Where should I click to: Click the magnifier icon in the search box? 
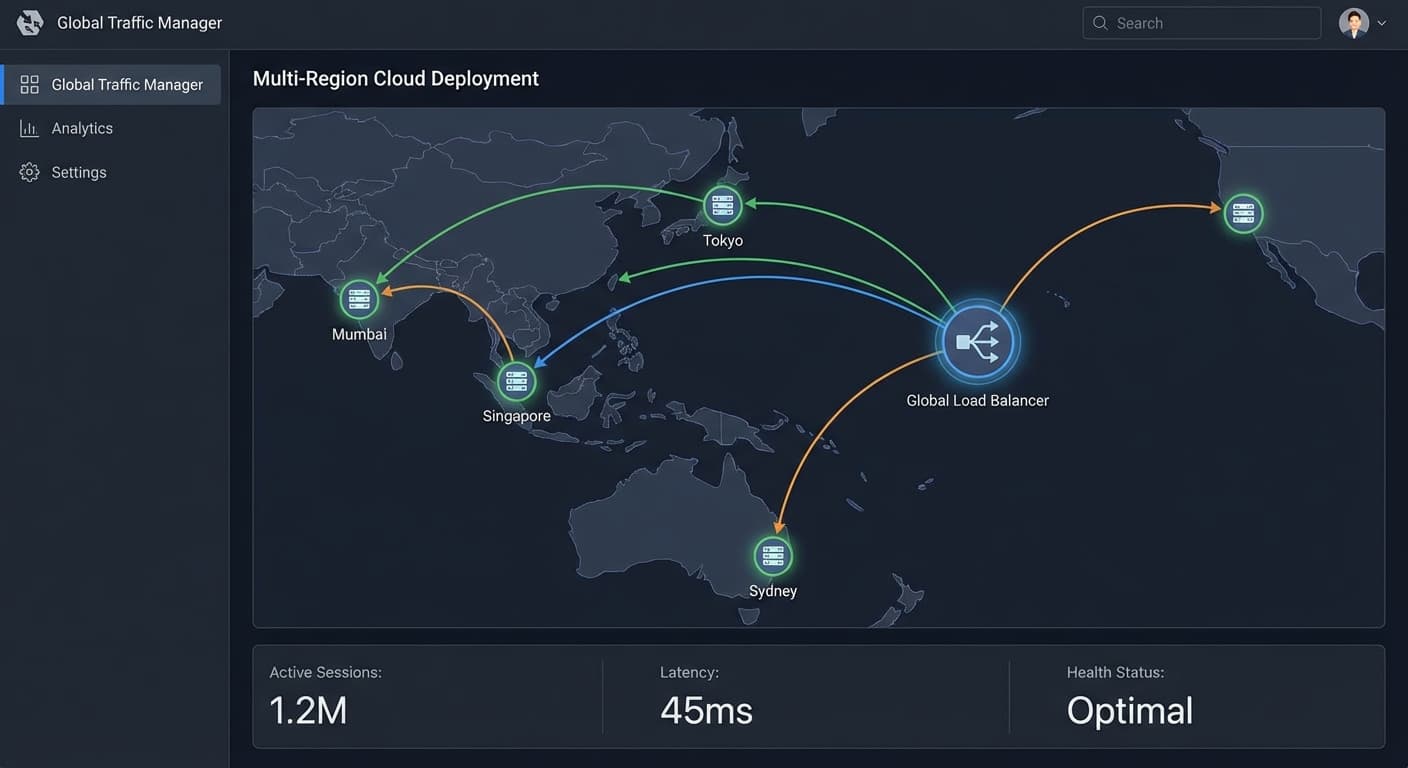1100,23
